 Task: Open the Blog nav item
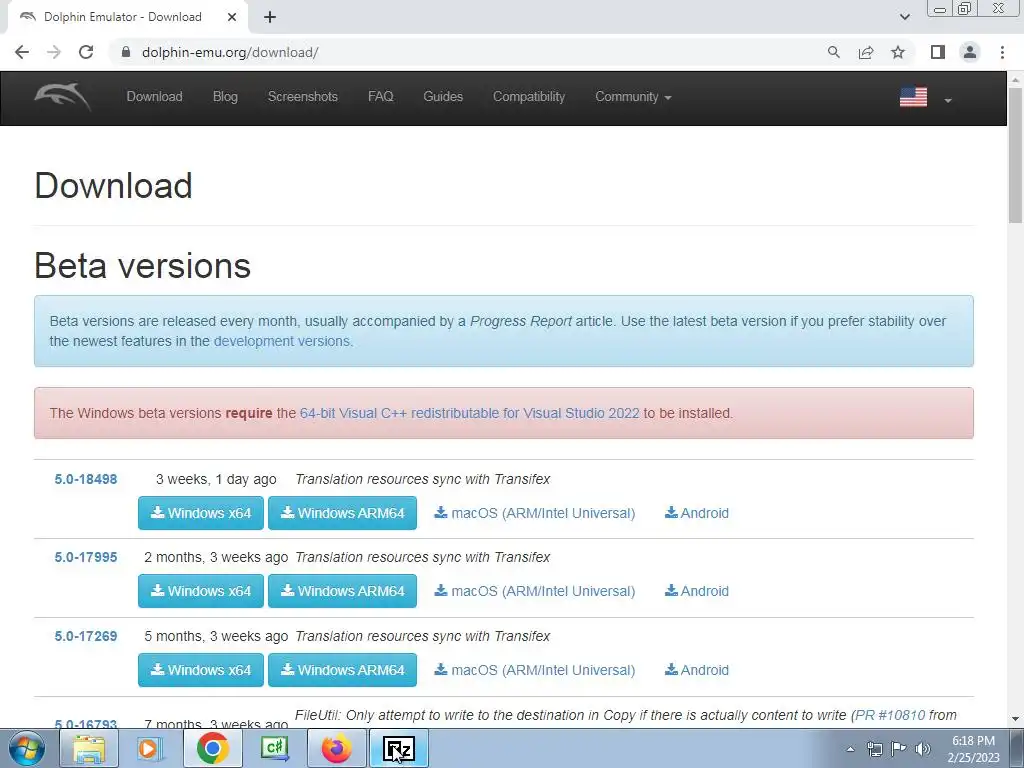(x=225, y=97)
